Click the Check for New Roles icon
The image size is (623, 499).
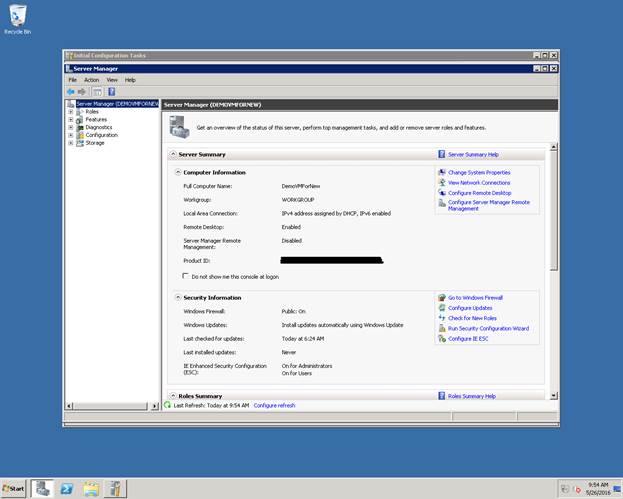[x=442, y=318]
